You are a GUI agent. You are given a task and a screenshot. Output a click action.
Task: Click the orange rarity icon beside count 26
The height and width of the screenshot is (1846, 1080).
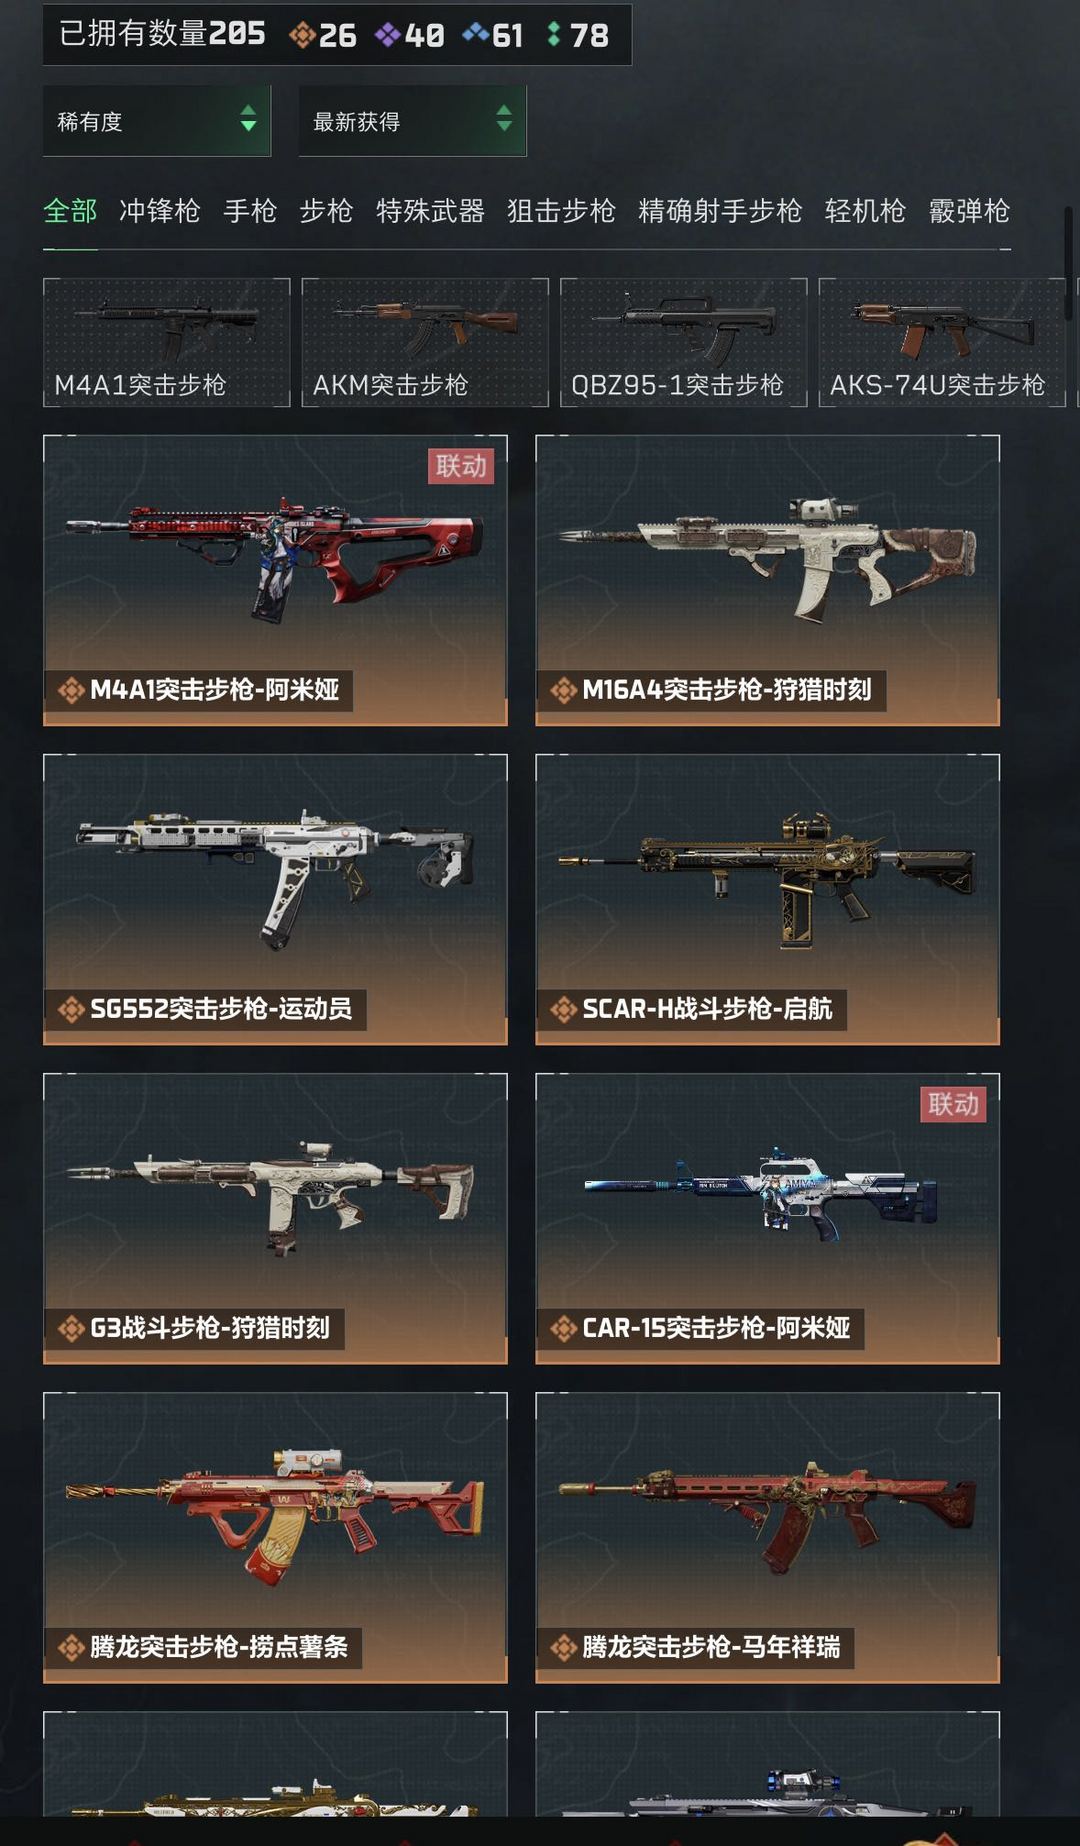click(302, 35)
